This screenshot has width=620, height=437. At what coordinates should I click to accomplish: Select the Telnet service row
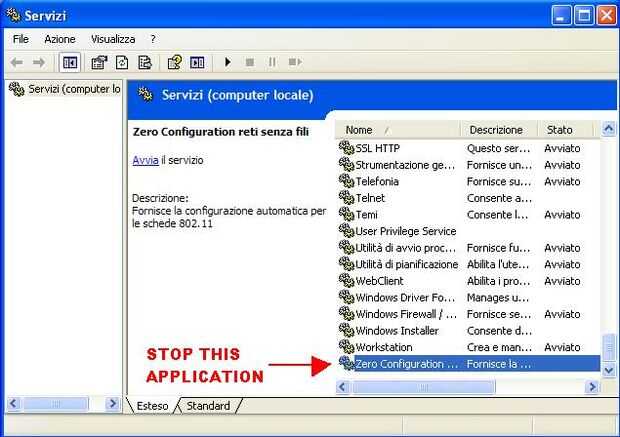pyautogui.click(x=468, y=198)
